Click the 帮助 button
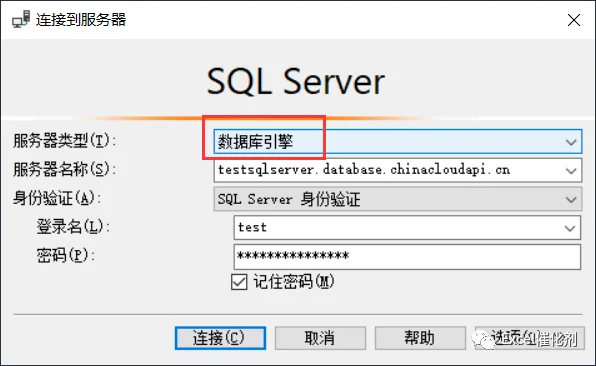The image size is (596, 366). click(x=420, y=338)
